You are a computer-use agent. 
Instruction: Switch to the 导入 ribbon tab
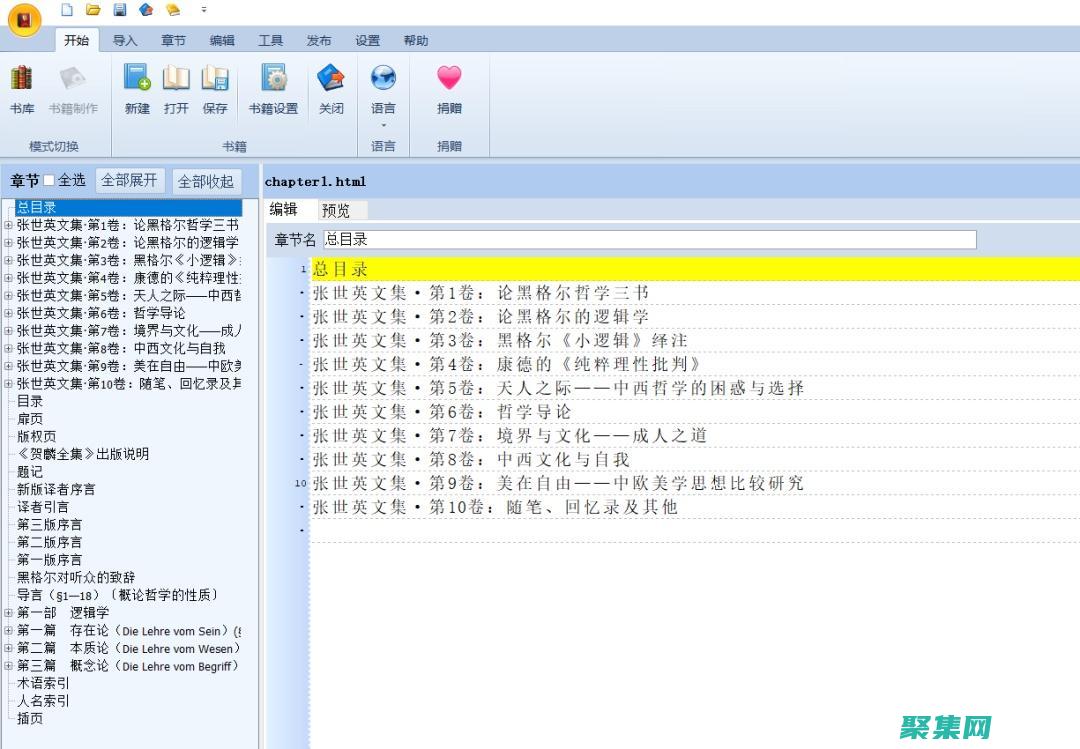125,41
